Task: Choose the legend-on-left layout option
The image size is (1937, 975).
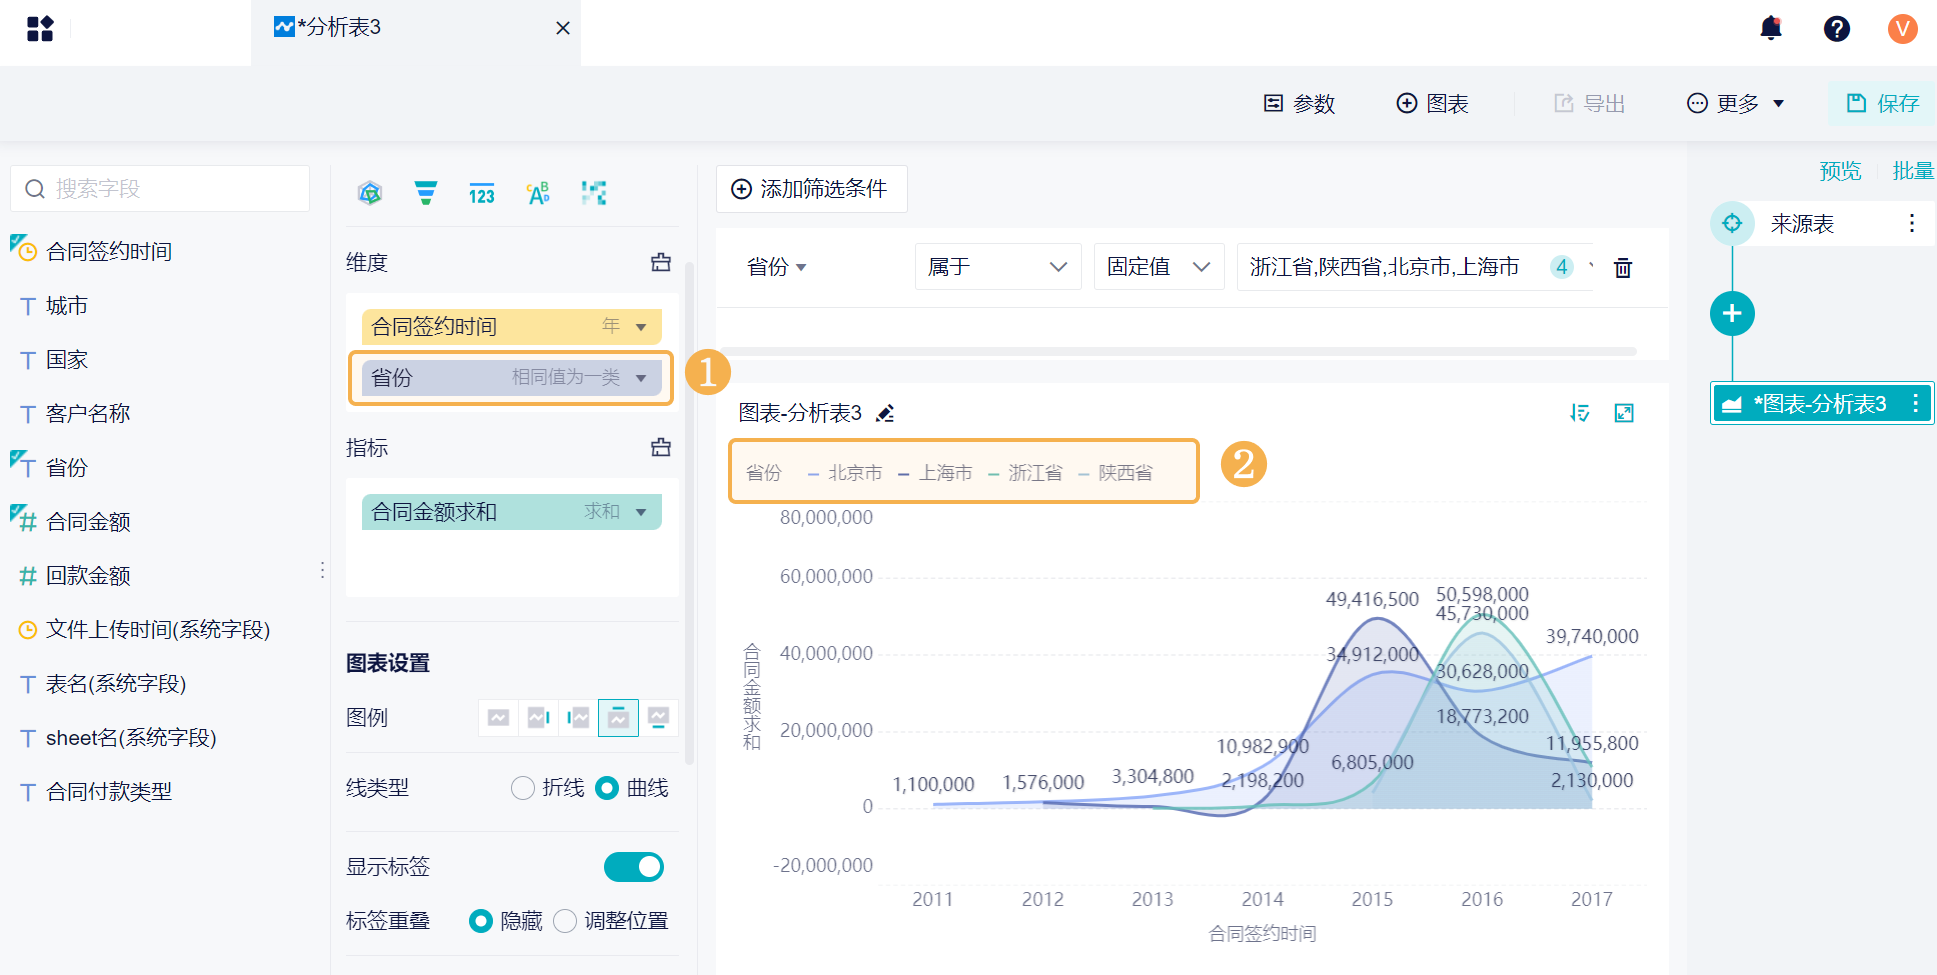Action: 578,717
